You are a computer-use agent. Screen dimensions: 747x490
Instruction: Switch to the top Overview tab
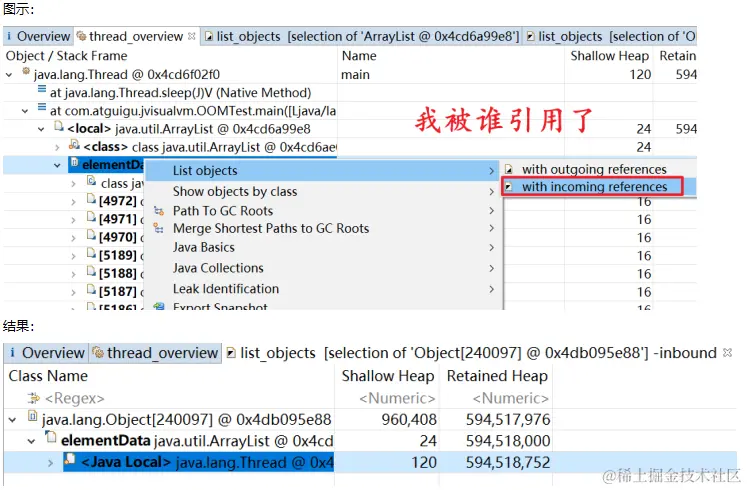pos(38,36)
